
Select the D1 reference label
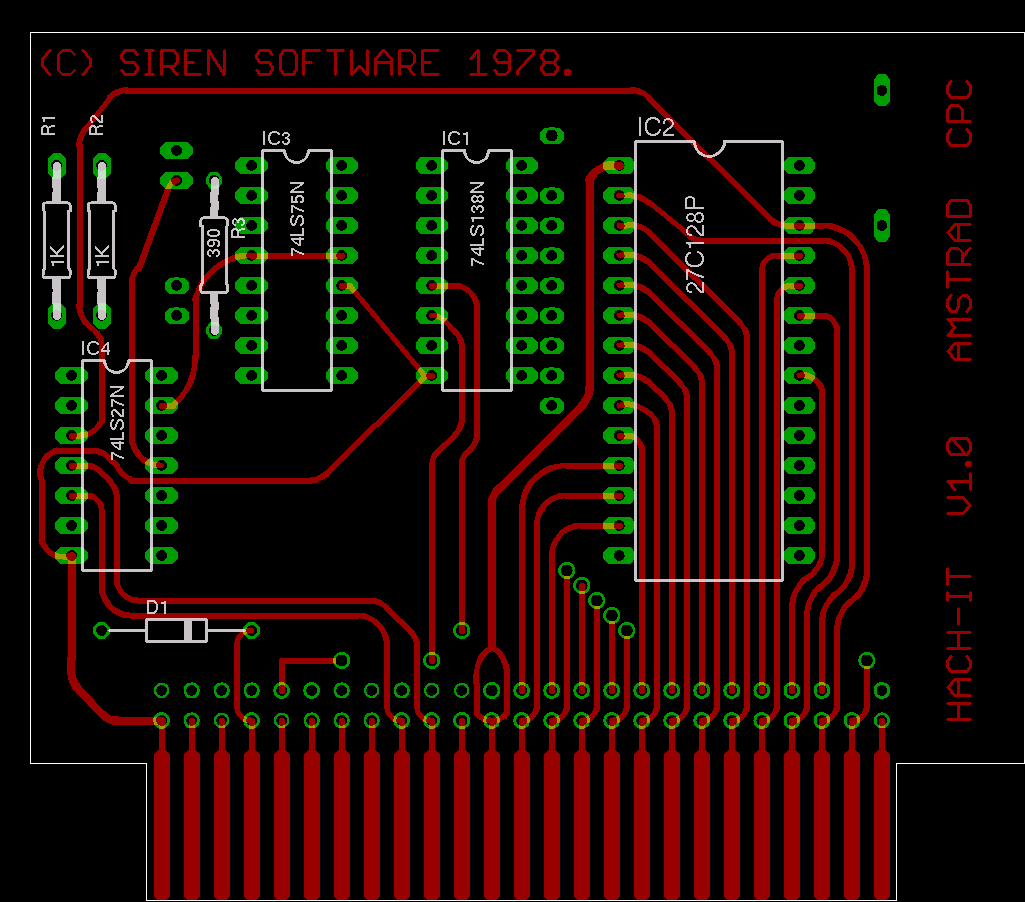click(x=157, y=607)
